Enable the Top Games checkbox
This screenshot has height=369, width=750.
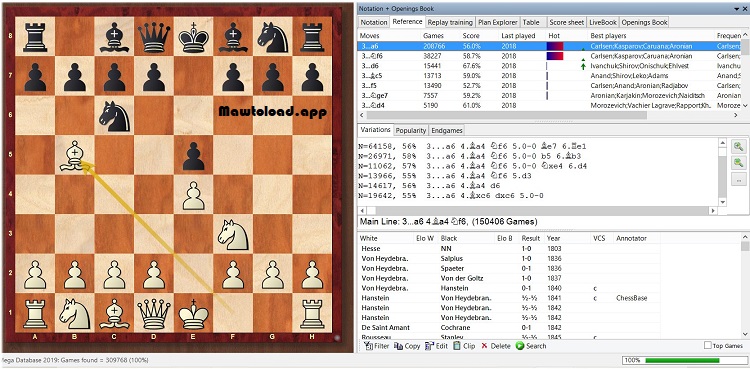pyautogui.click(x=708, y=346)
